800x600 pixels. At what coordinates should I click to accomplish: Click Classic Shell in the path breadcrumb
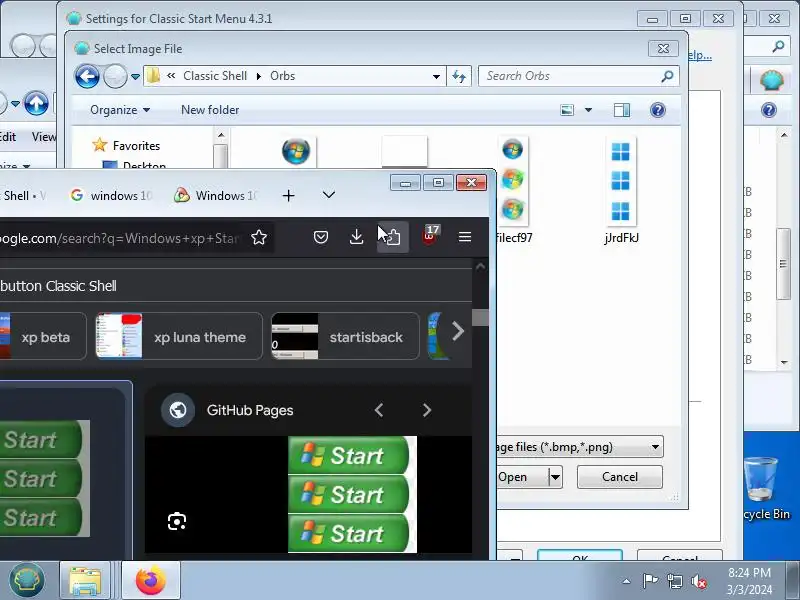pos(215,76)
